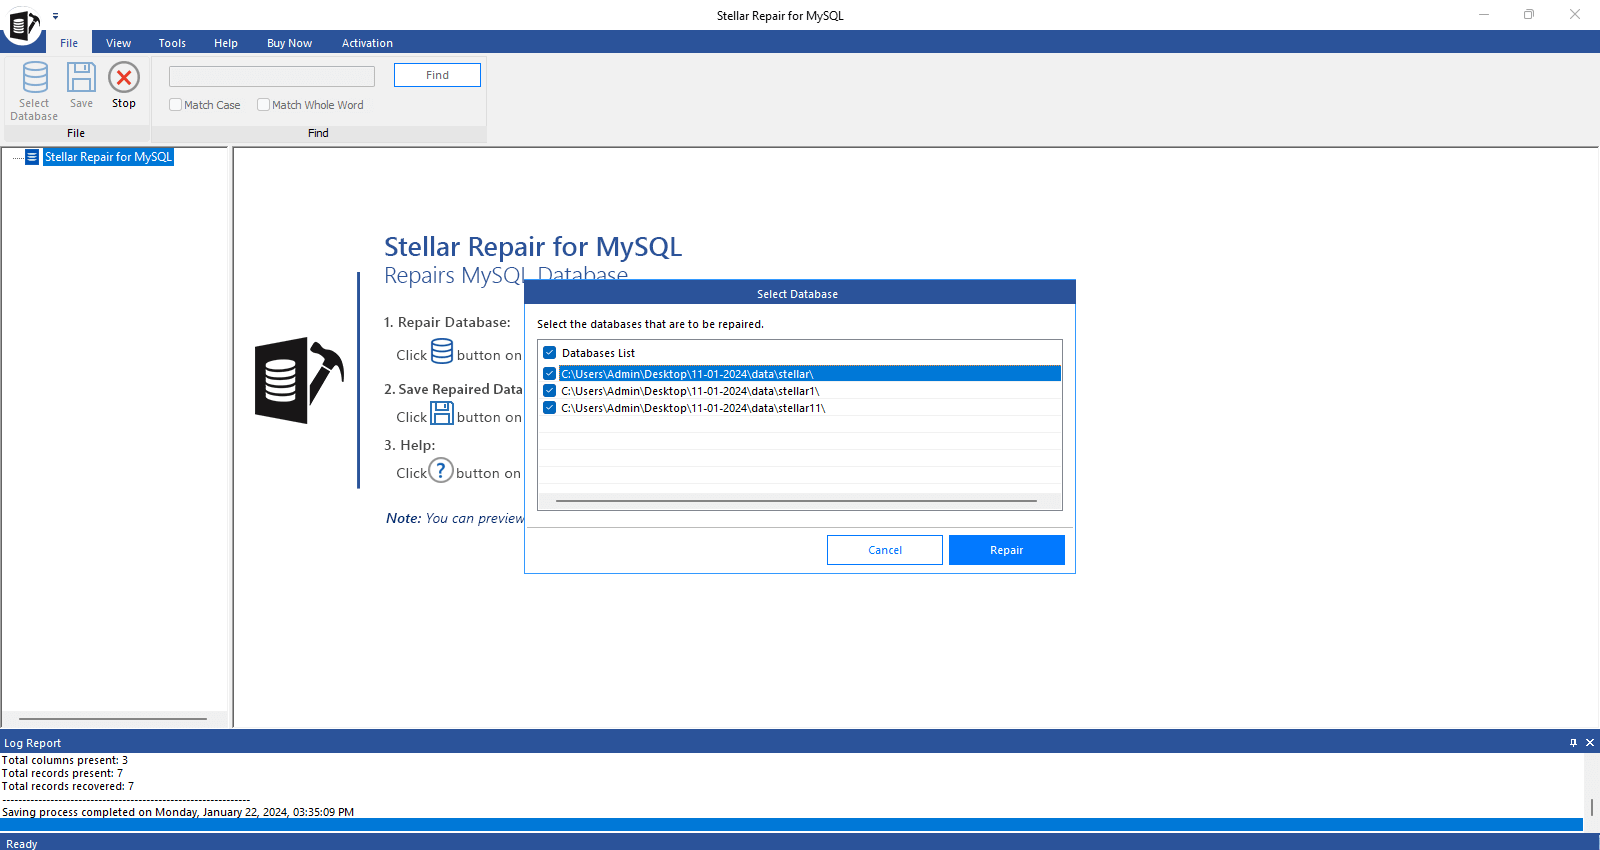The height and width of the screenshot is (850, 1600).
Task: Click the database list horizontal scrollbar
Action: [x=796, y=501]
